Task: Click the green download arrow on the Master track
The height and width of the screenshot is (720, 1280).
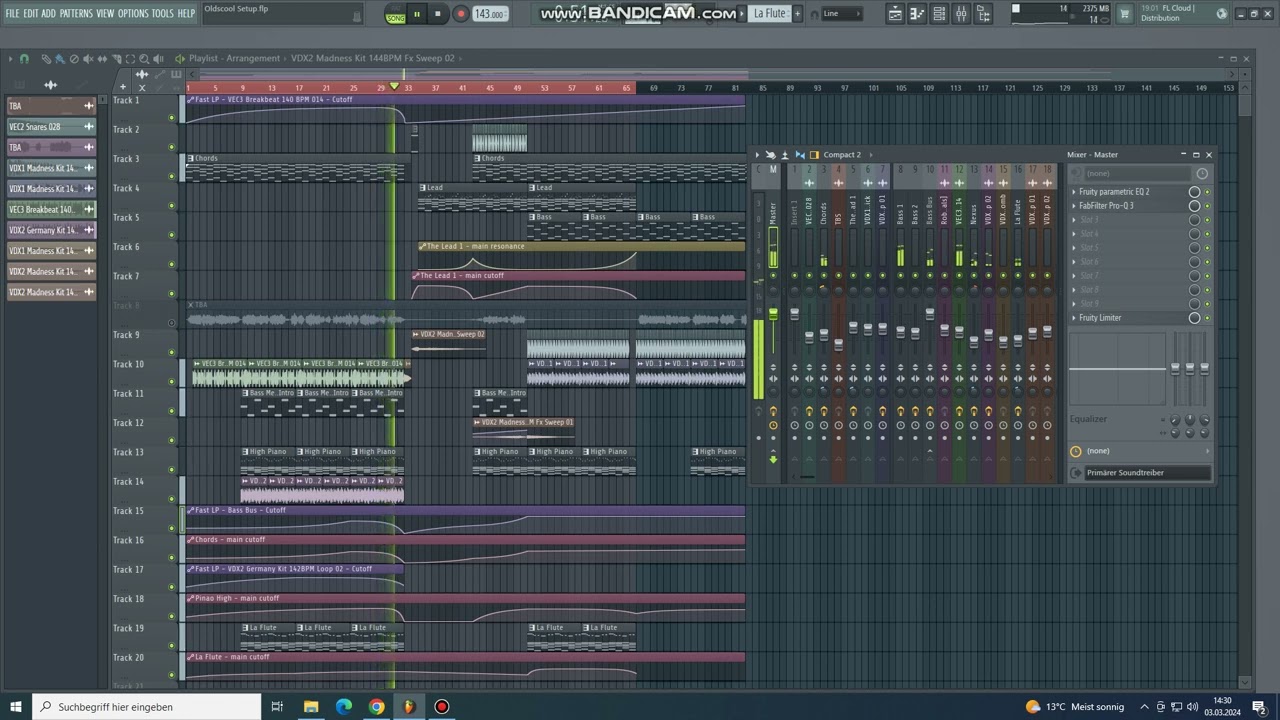Action: click(x=773, y=459)
